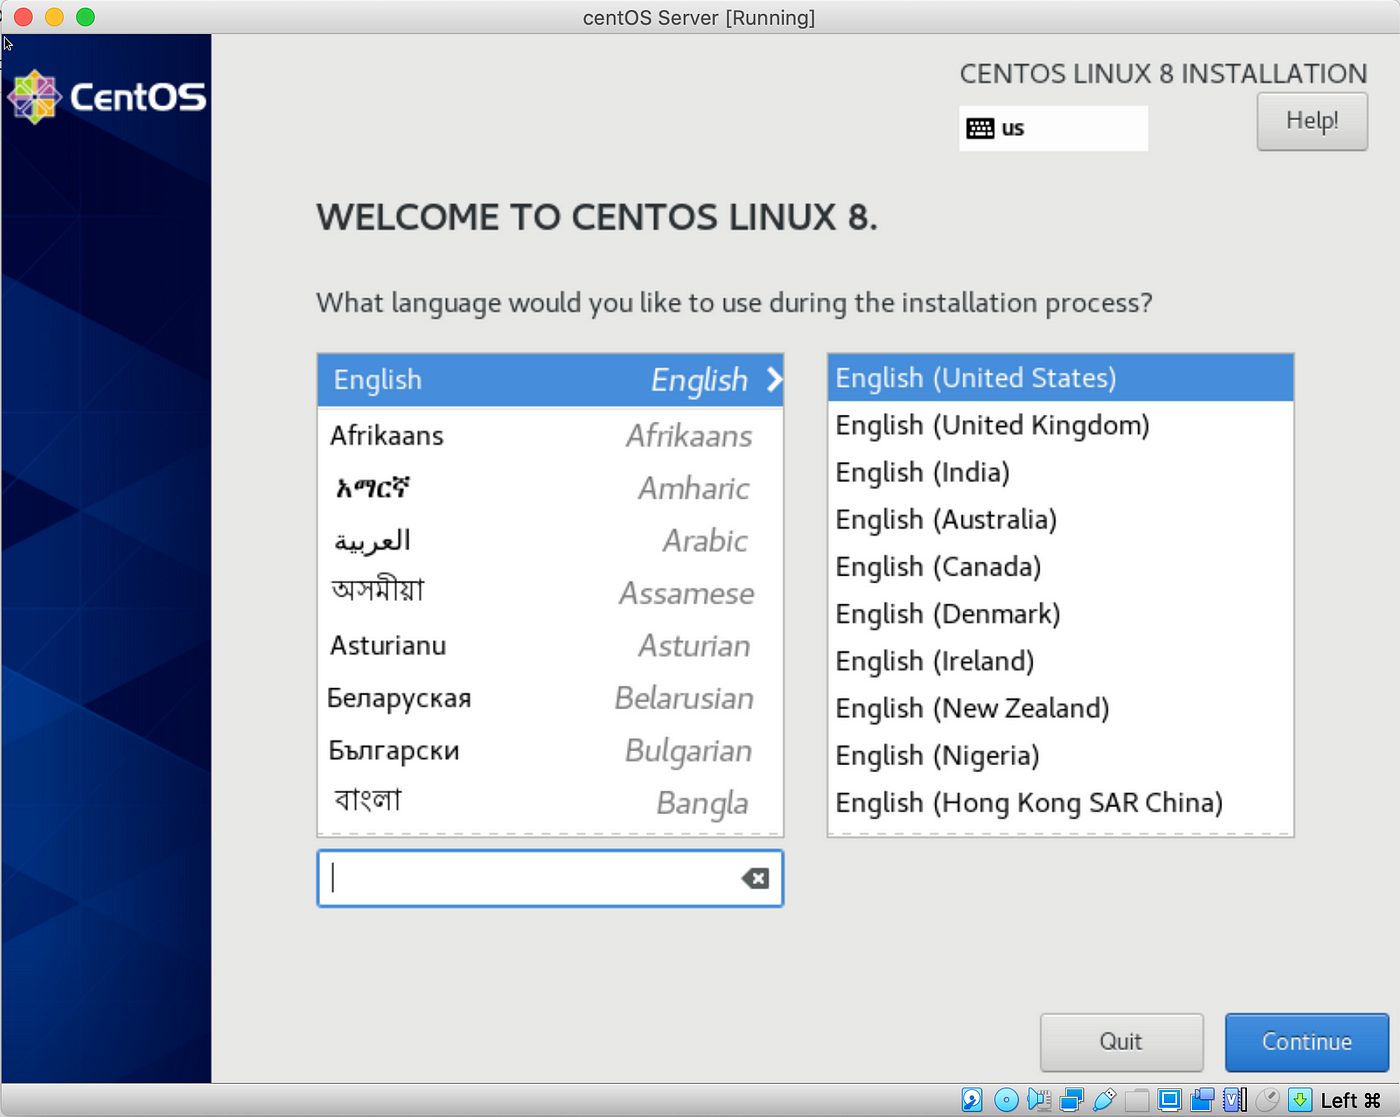The width and height of the screenshot is (1400, 1117).
Task: Select English (Denmark) locale
Action: coord(1060,614)
